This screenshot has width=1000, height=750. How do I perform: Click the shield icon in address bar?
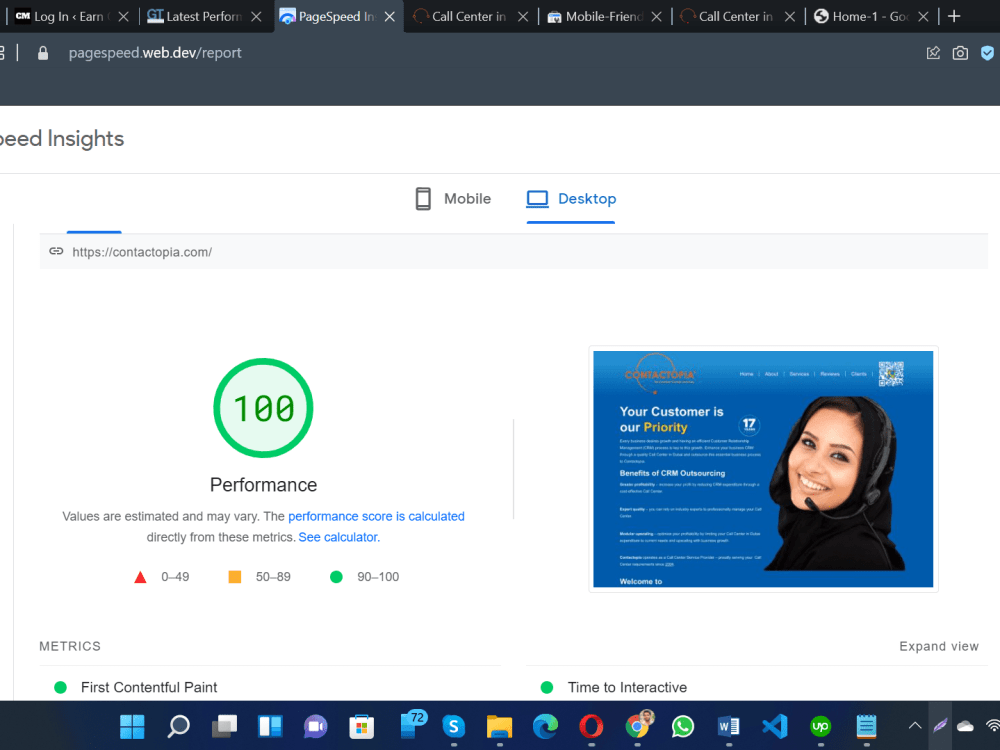point(987,53)
